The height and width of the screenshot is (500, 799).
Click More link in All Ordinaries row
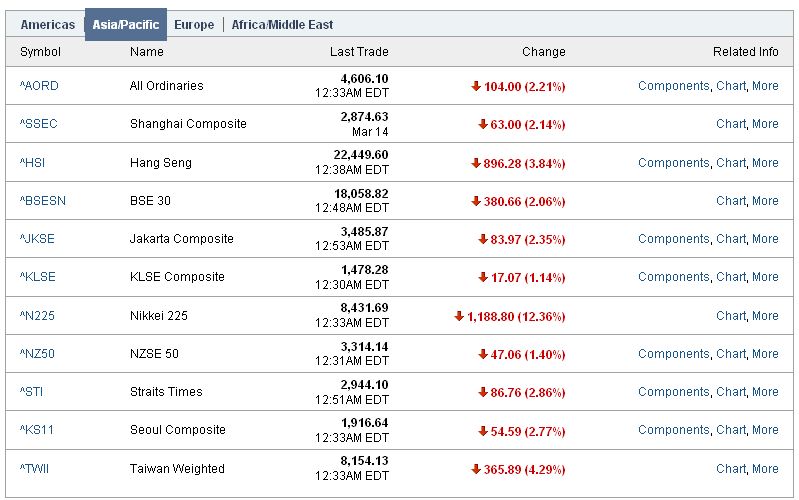(765, 86)
